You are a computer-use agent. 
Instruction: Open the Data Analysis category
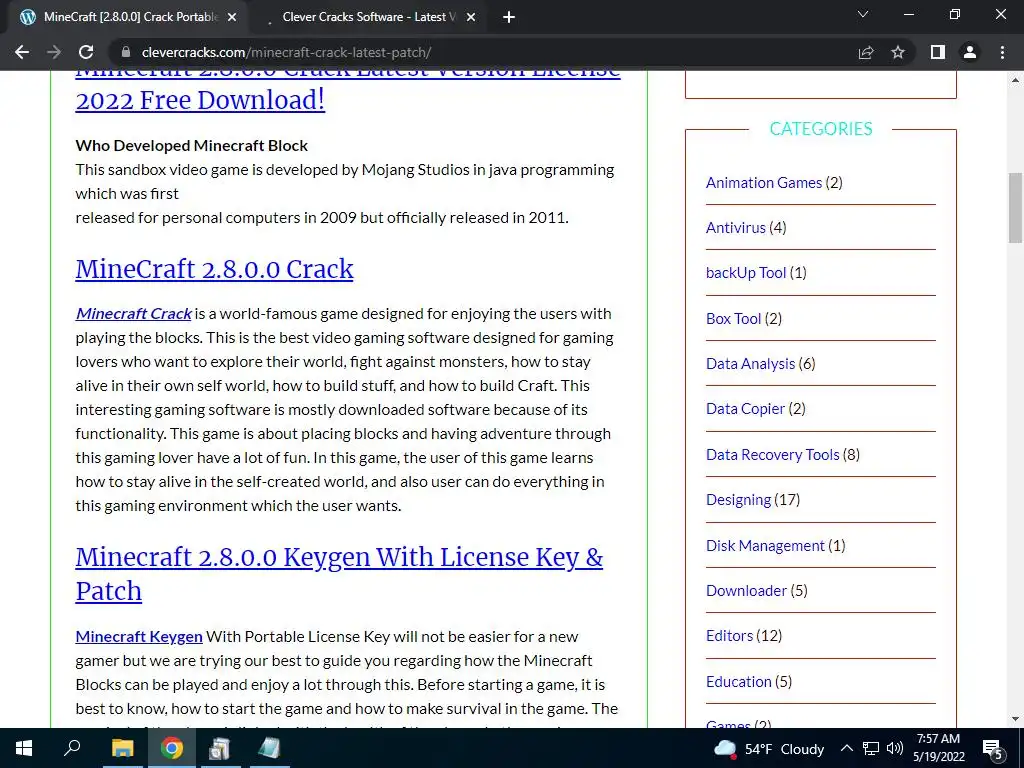point(750,364)
